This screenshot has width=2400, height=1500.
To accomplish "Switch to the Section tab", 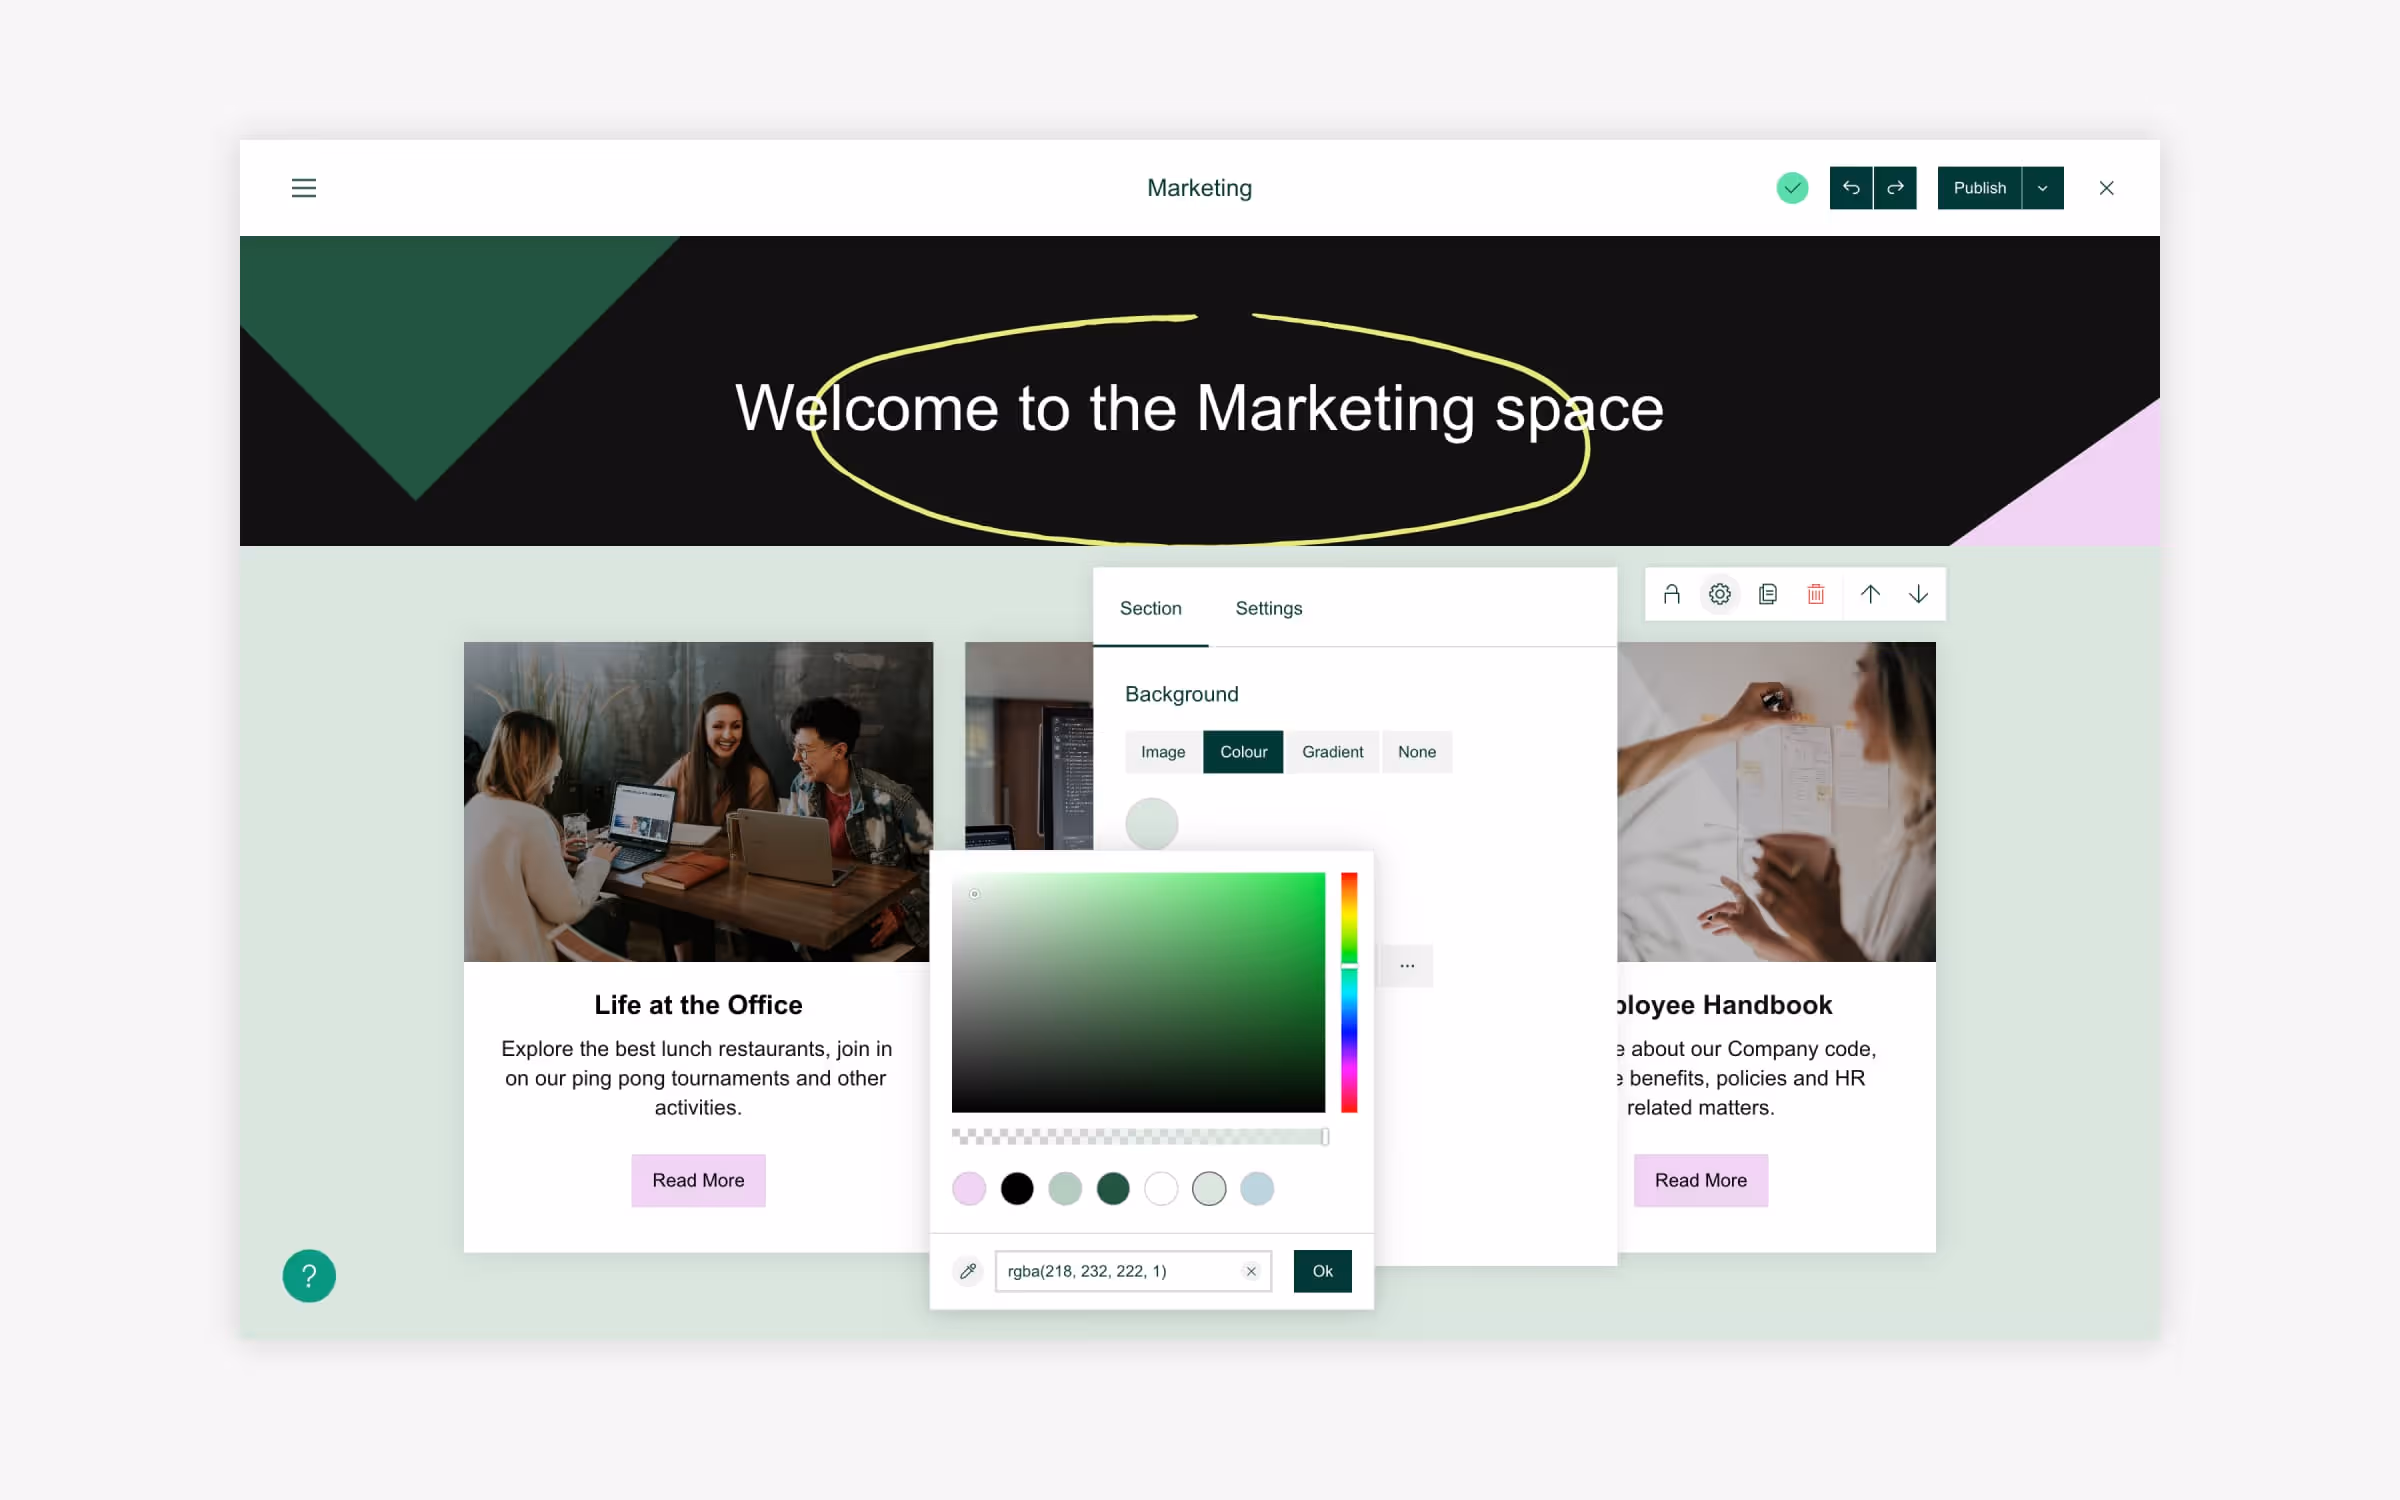I will [x=1150, y=608].
